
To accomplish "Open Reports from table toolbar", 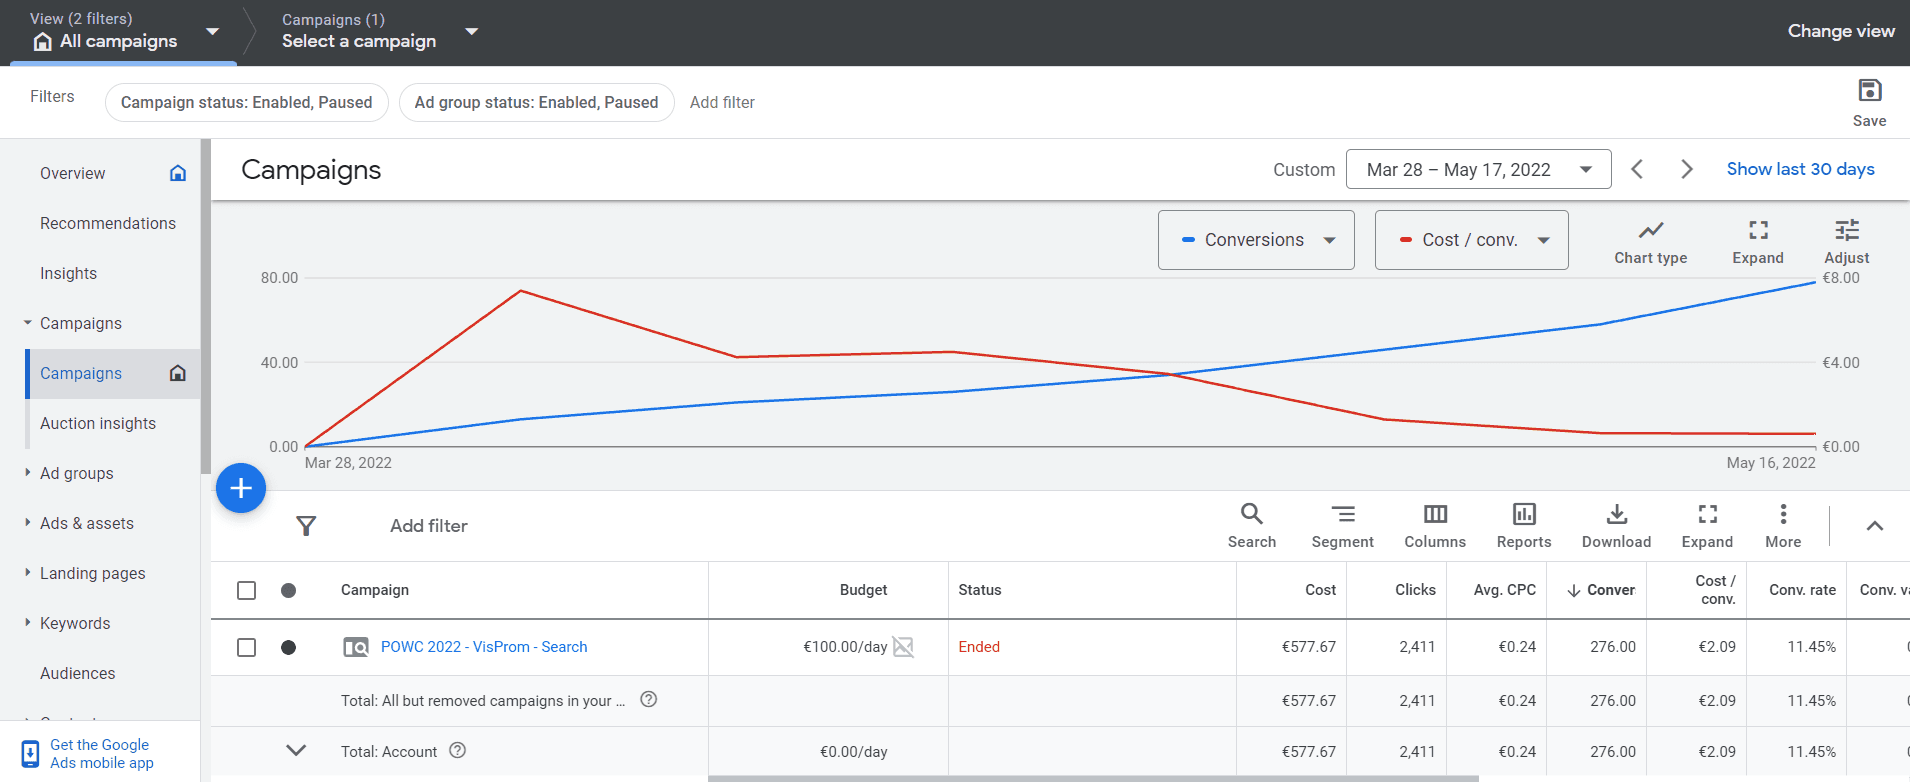I will pos(1524,526).
